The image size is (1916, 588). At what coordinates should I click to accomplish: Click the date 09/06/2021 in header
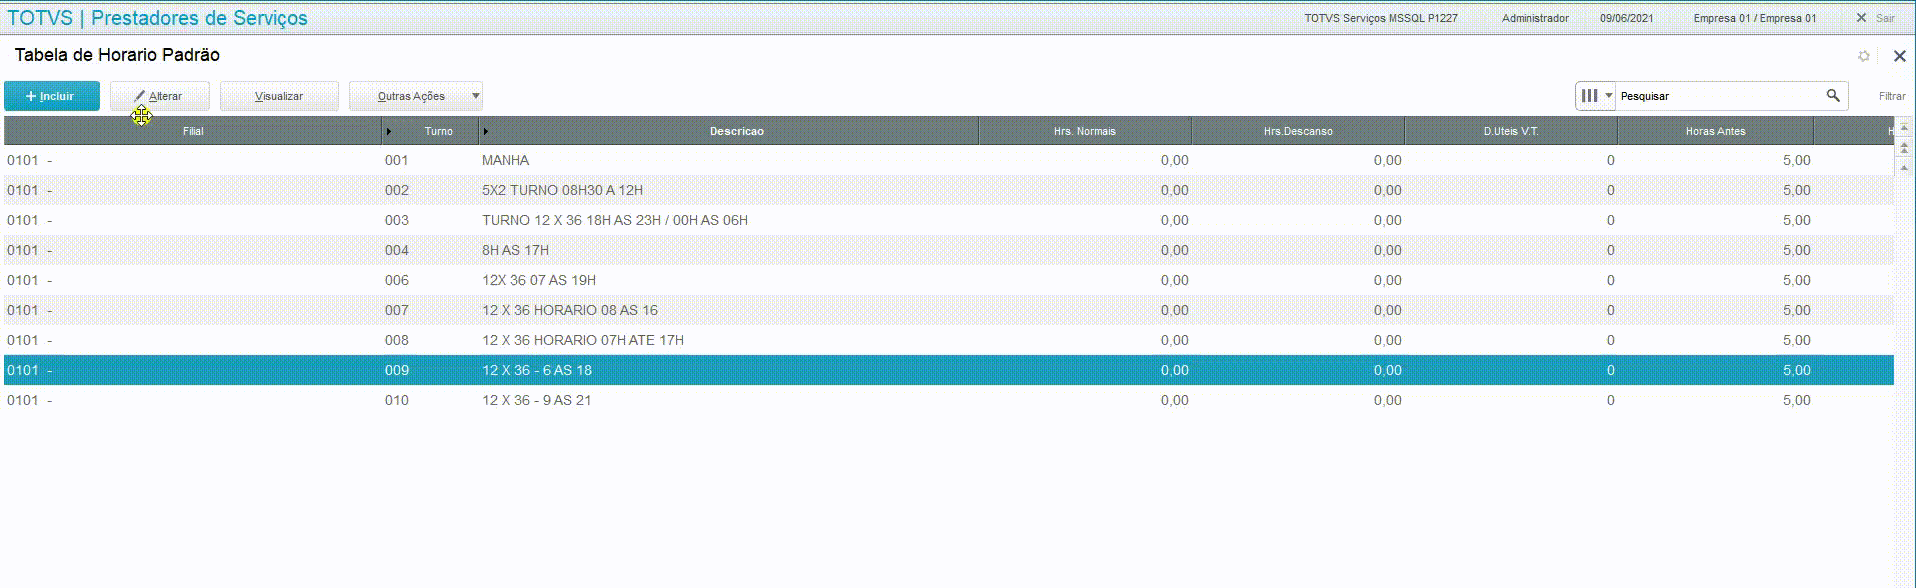point(1626,18)
